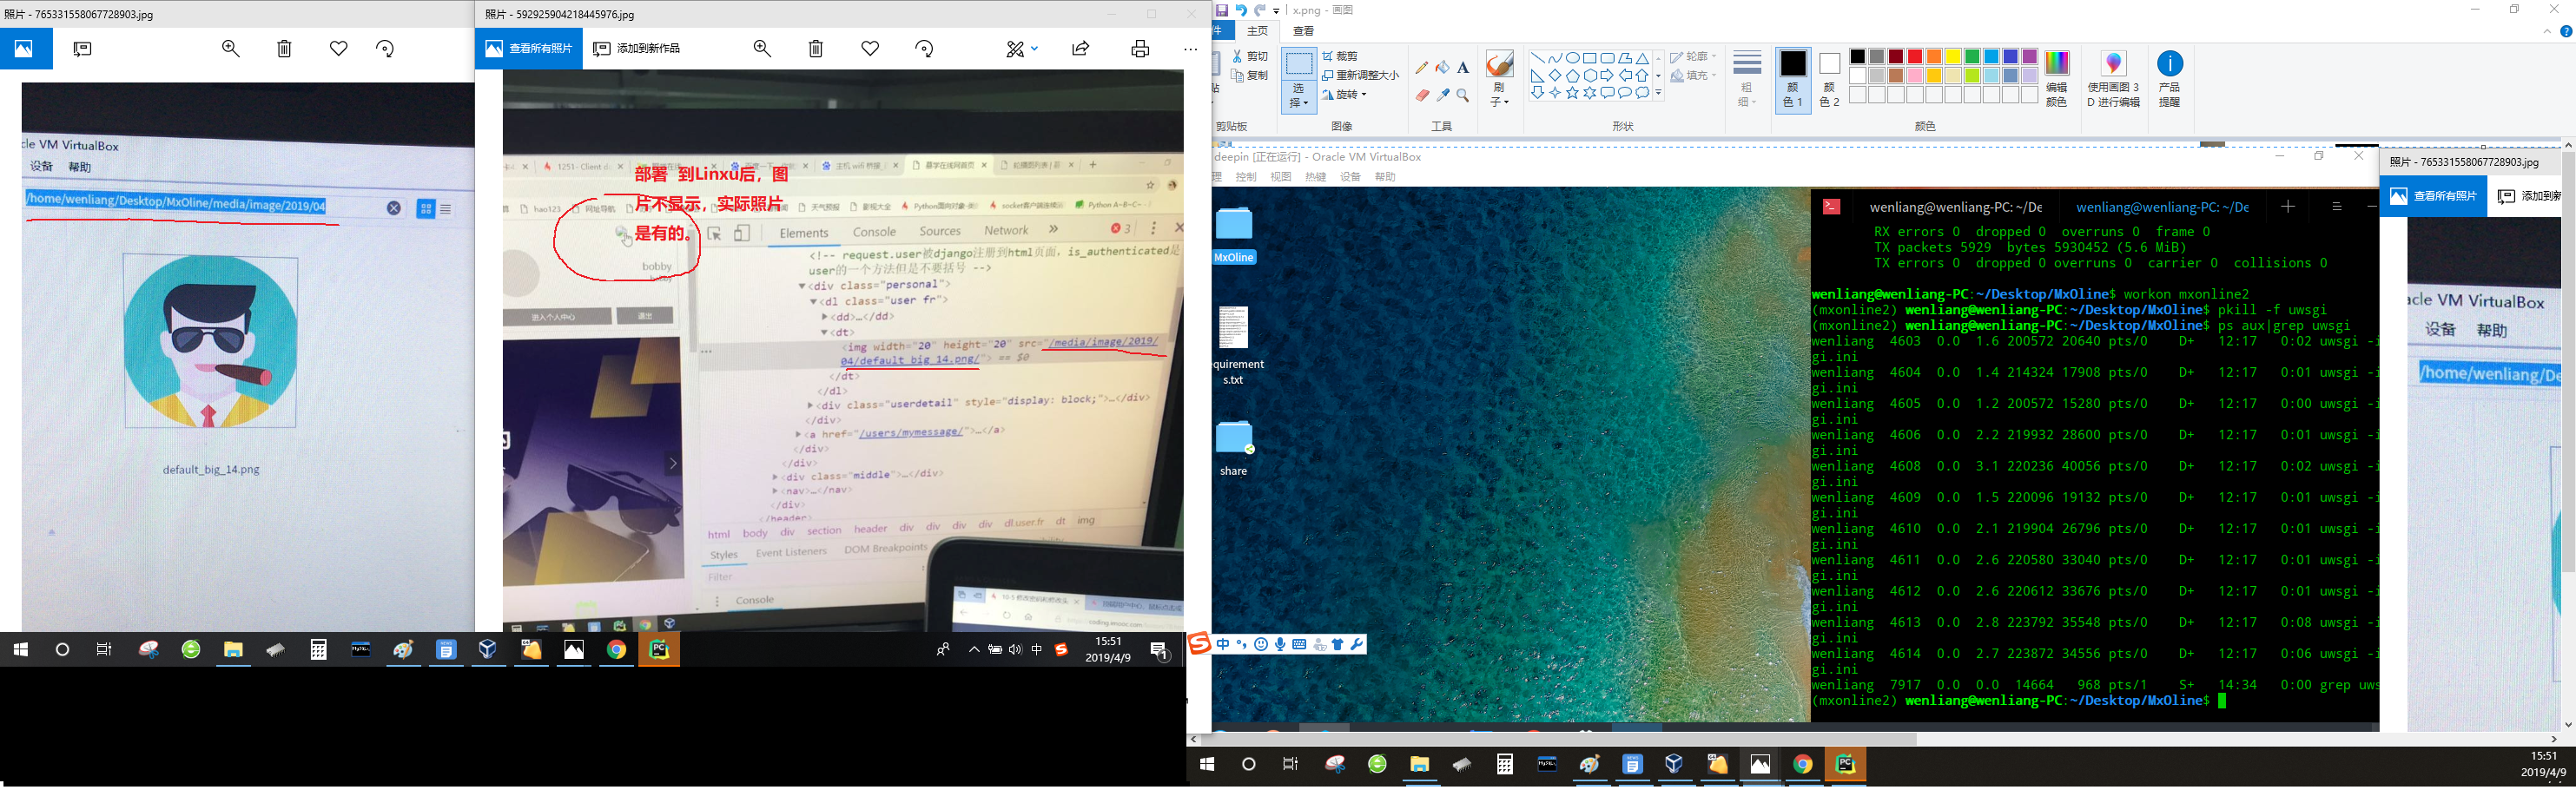
Task: Open 编辑颜色 edit colors button
Action: (2057, 80)
